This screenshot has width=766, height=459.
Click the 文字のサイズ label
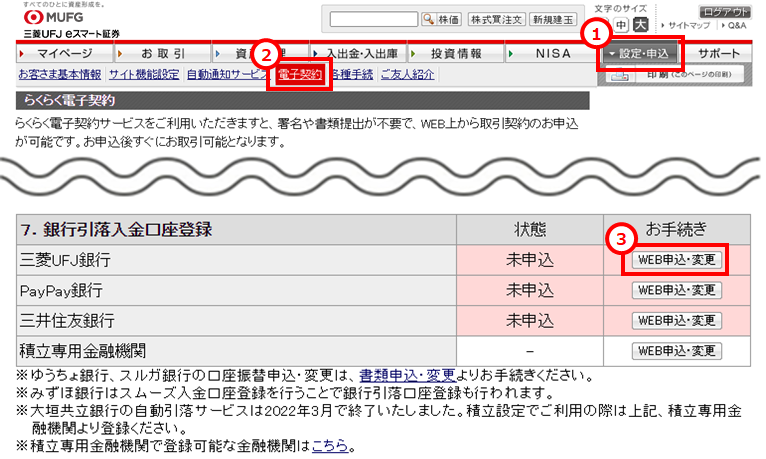[620, 8]
